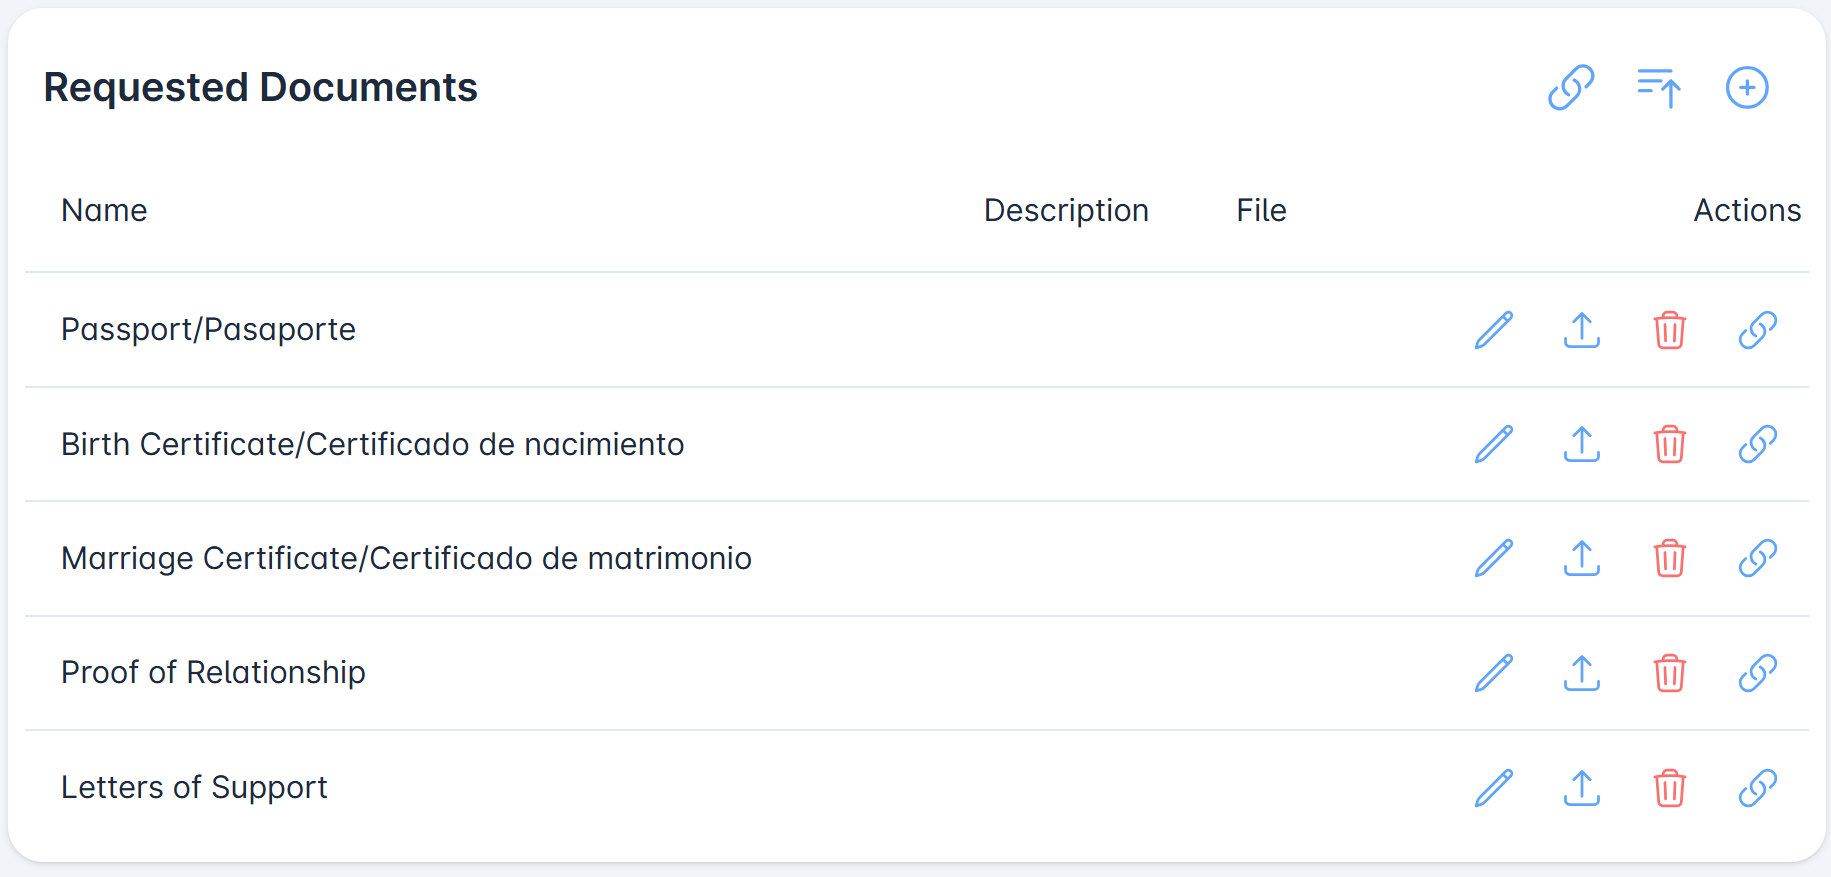Image resolution: width=1831 pixels, height=877 pixels.
Task: Upload file for Marriage Certificate row
Action: click(x=1582, y=558)
